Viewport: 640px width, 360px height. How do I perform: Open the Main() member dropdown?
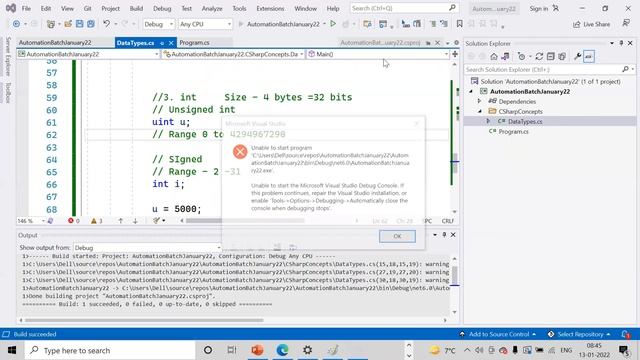point(378,54)
